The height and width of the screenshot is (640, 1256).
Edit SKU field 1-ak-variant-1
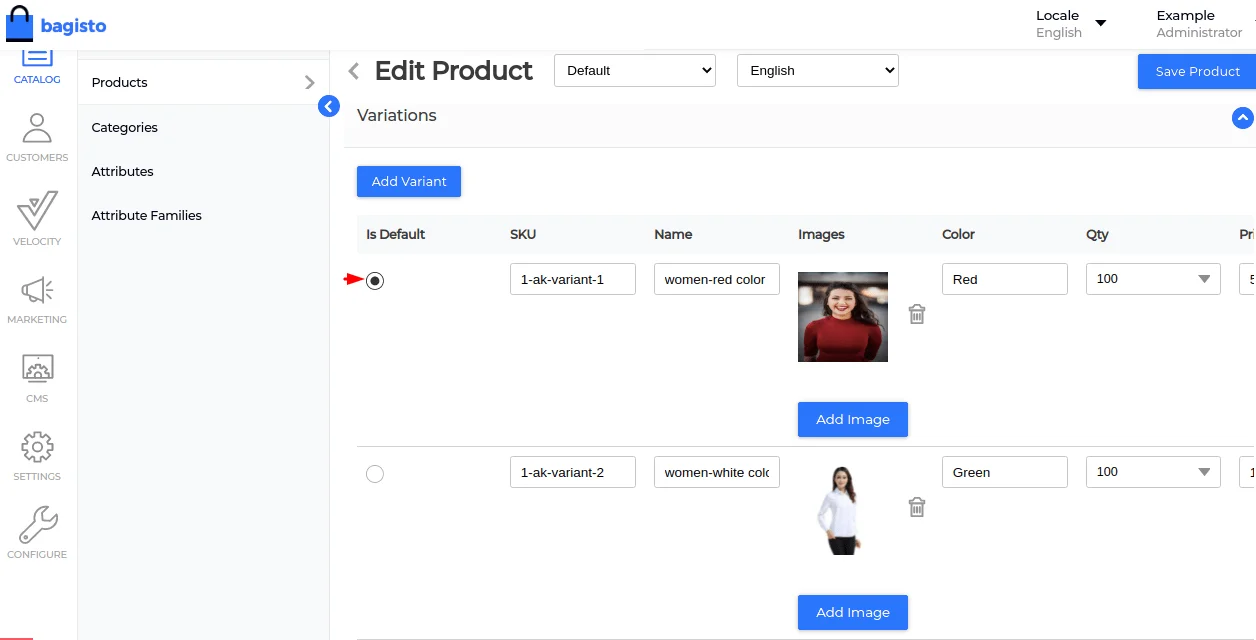pyautogui.click(x=573, y=279)
